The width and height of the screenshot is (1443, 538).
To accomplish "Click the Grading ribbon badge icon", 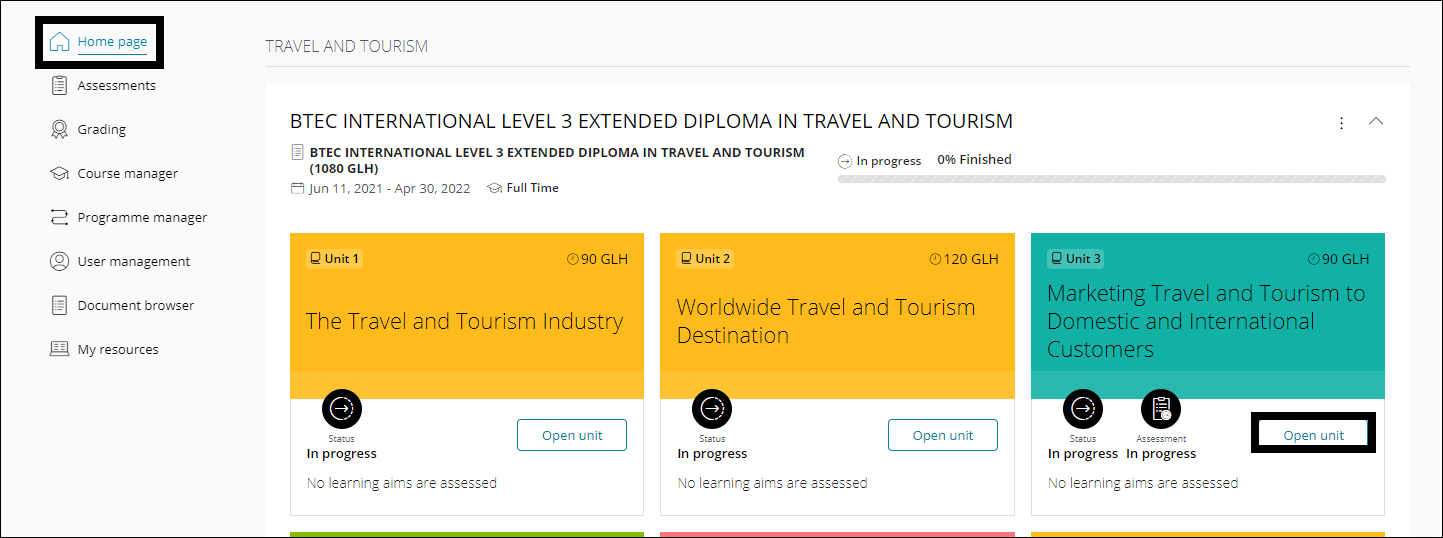I will tap(60, 129).
